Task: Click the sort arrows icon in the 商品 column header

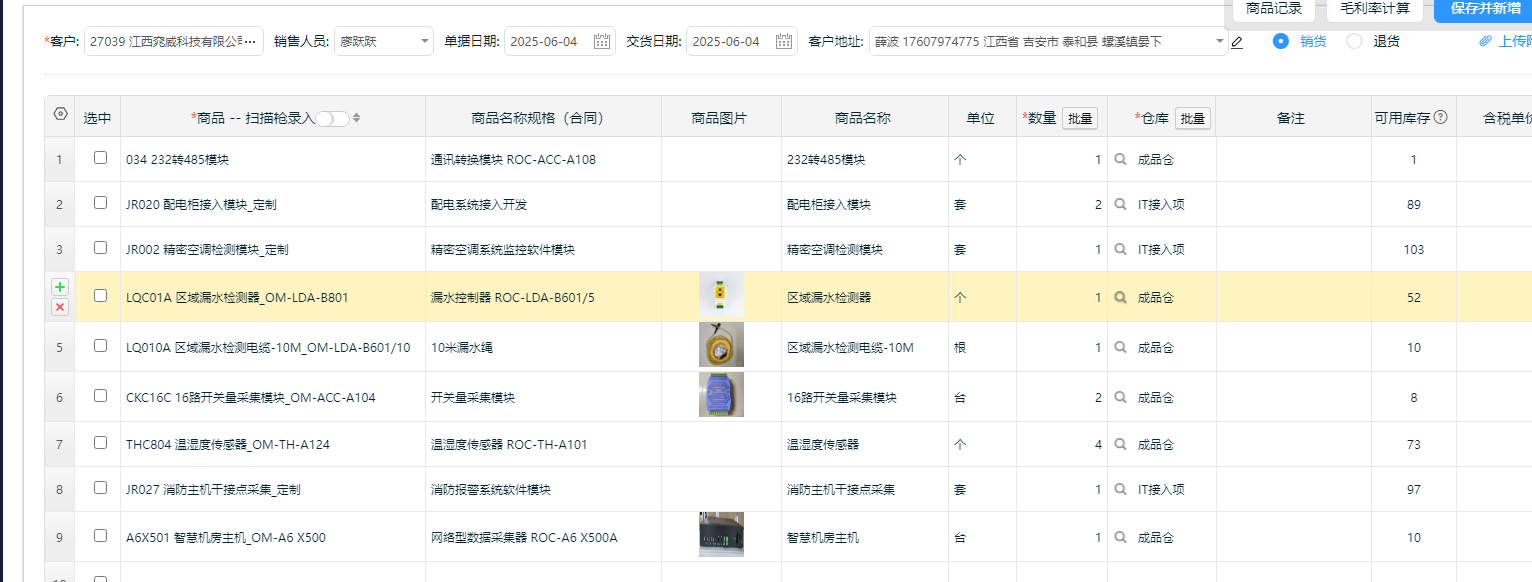Action: coord(356,118)
